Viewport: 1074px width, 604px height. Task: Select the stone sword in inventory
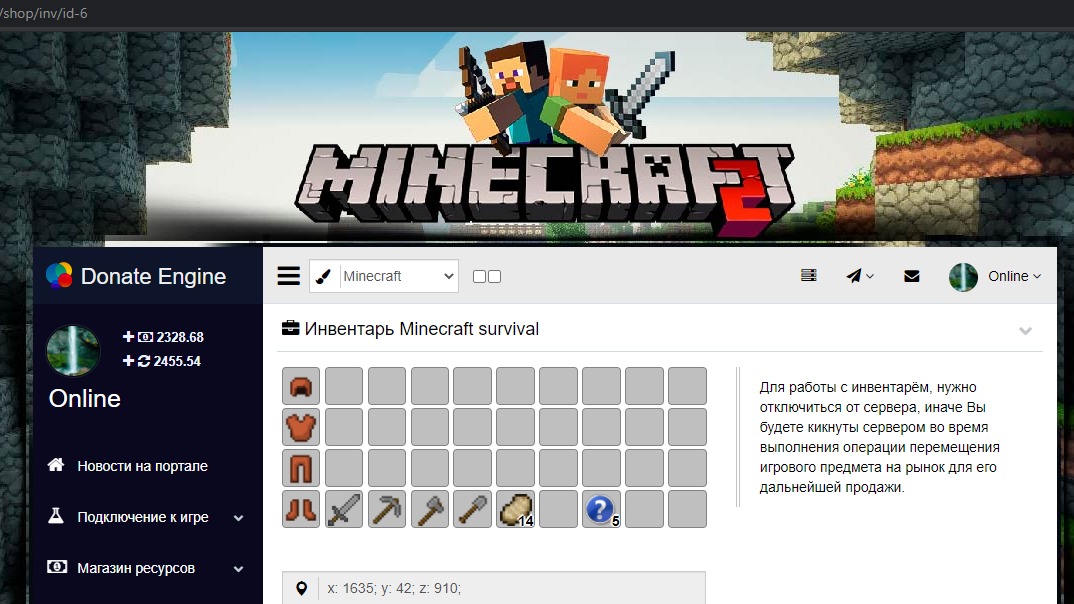pos(344,509)
